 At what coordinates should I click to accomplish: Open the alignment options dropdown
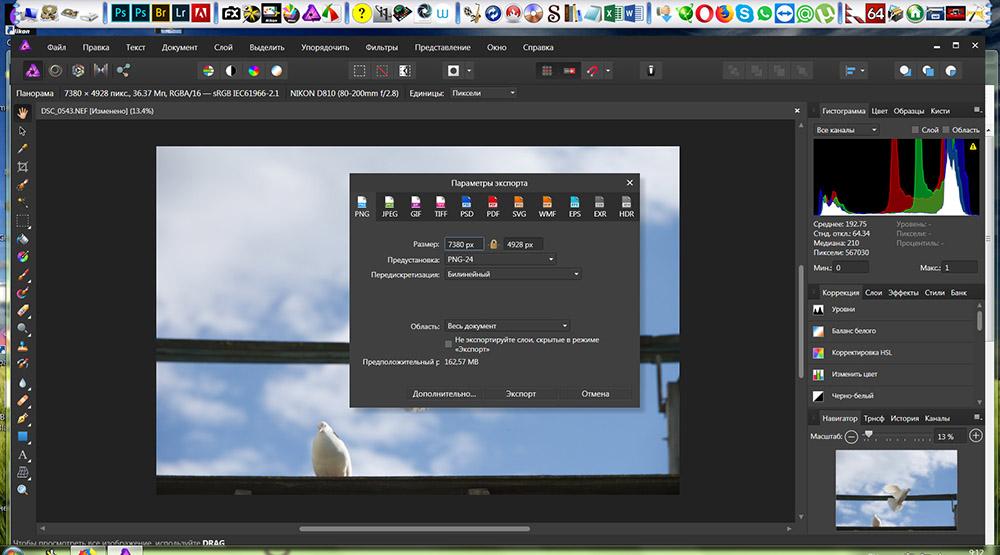854,71
